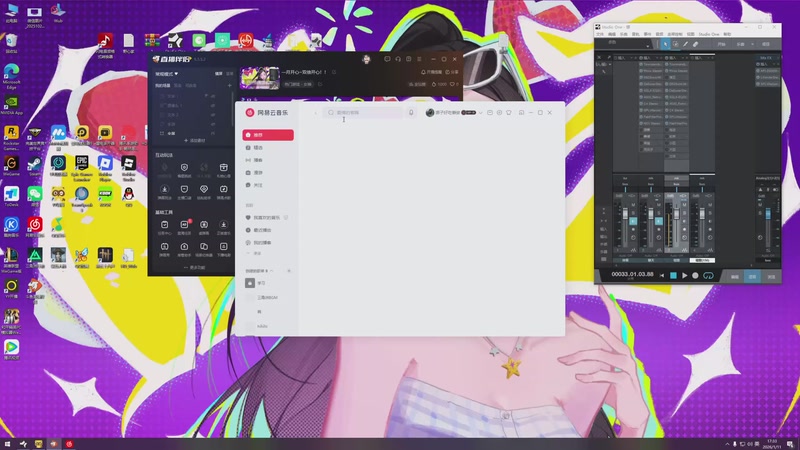The image size is (800, 450).
Task: Select the Arrow tool in Studio One toolbar
Action: pos(665,44)
